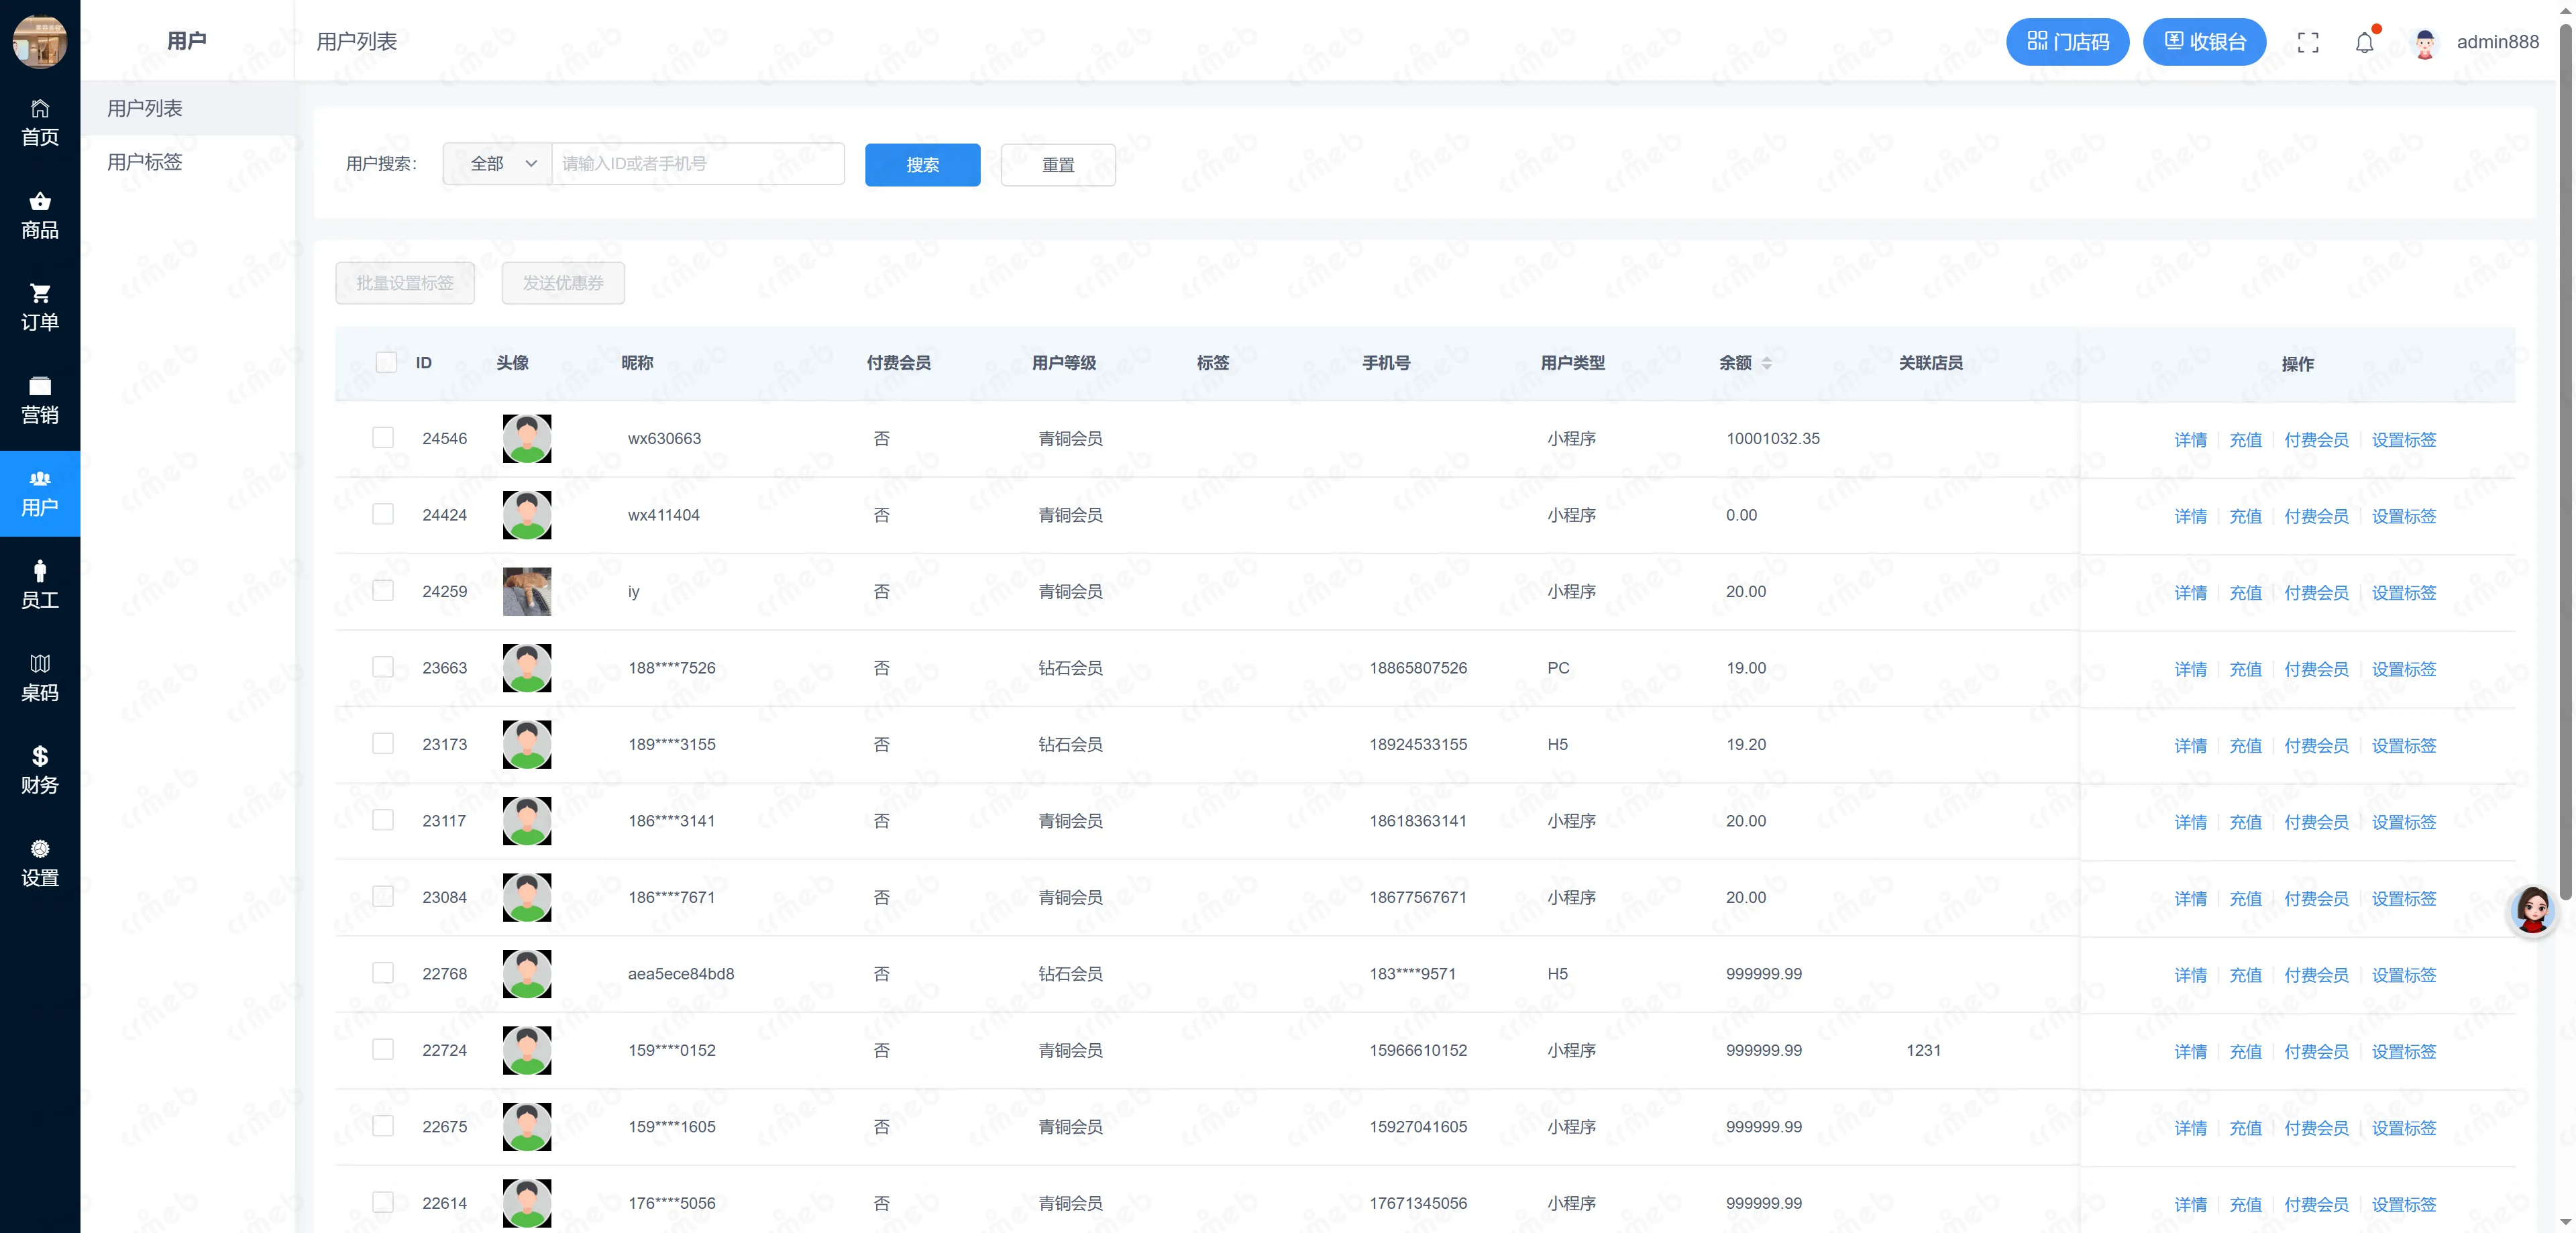Open the 用户标签 submenu item
2576x1233 pixels.
[x=188, y=162]
